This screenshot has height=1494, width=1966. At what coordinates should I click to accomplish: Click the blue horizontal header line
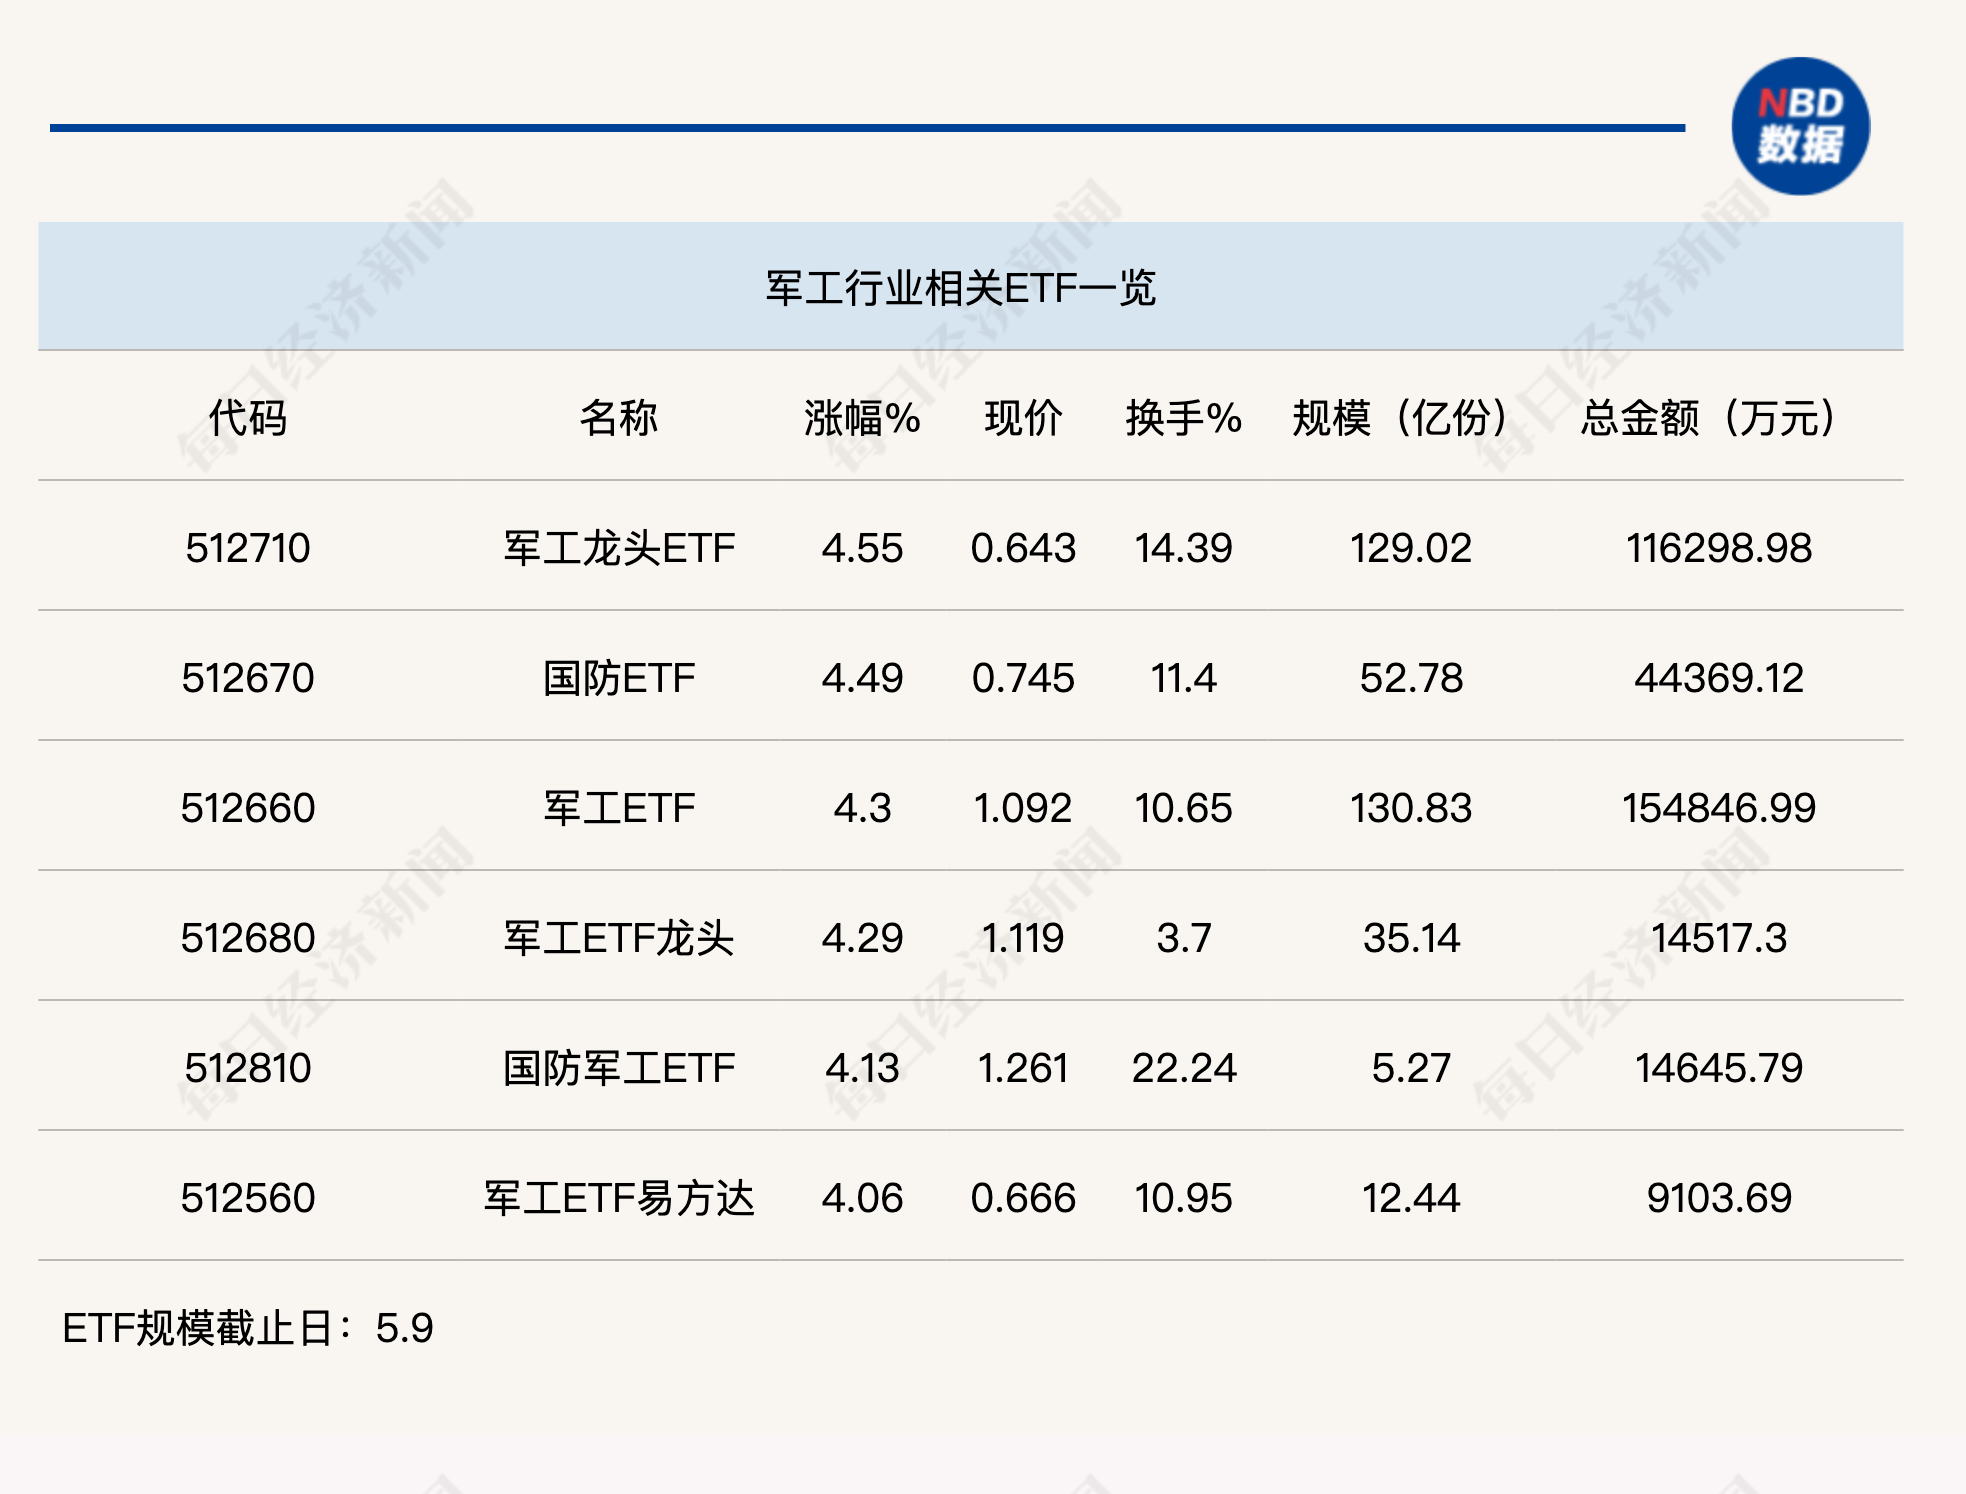[x=866, y=128]
